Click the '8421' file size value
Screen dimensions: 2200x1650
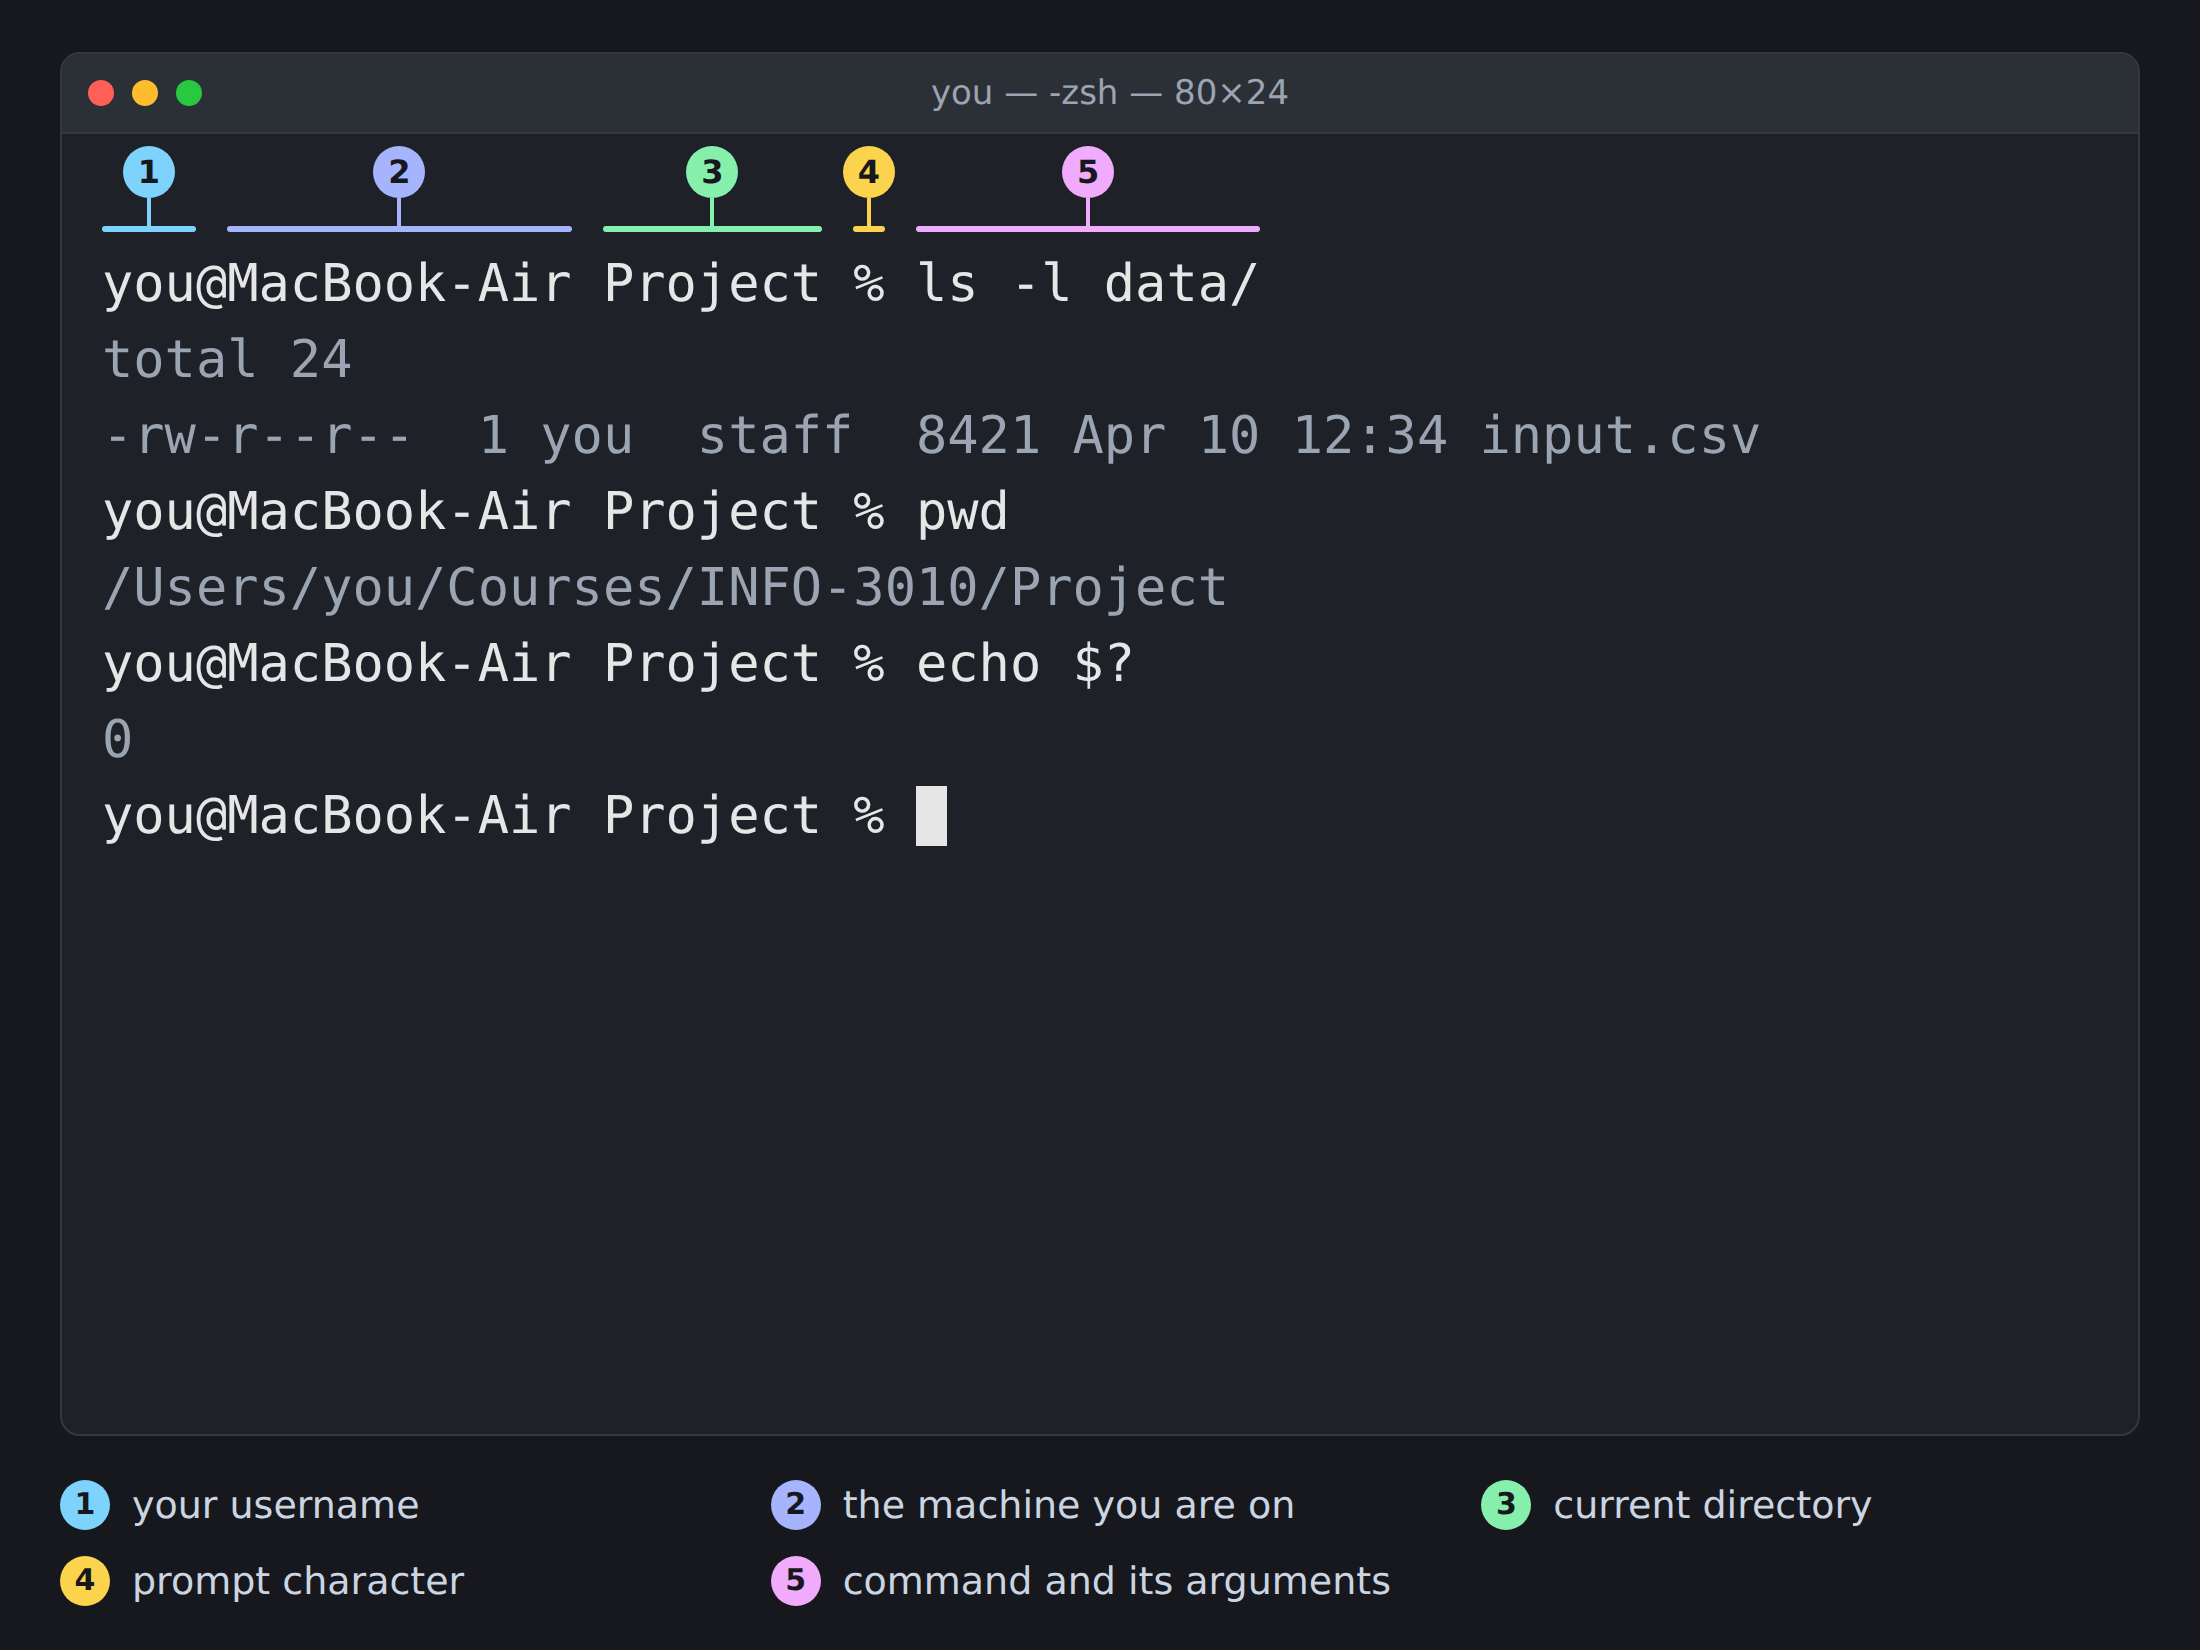(x=978, y=436)
